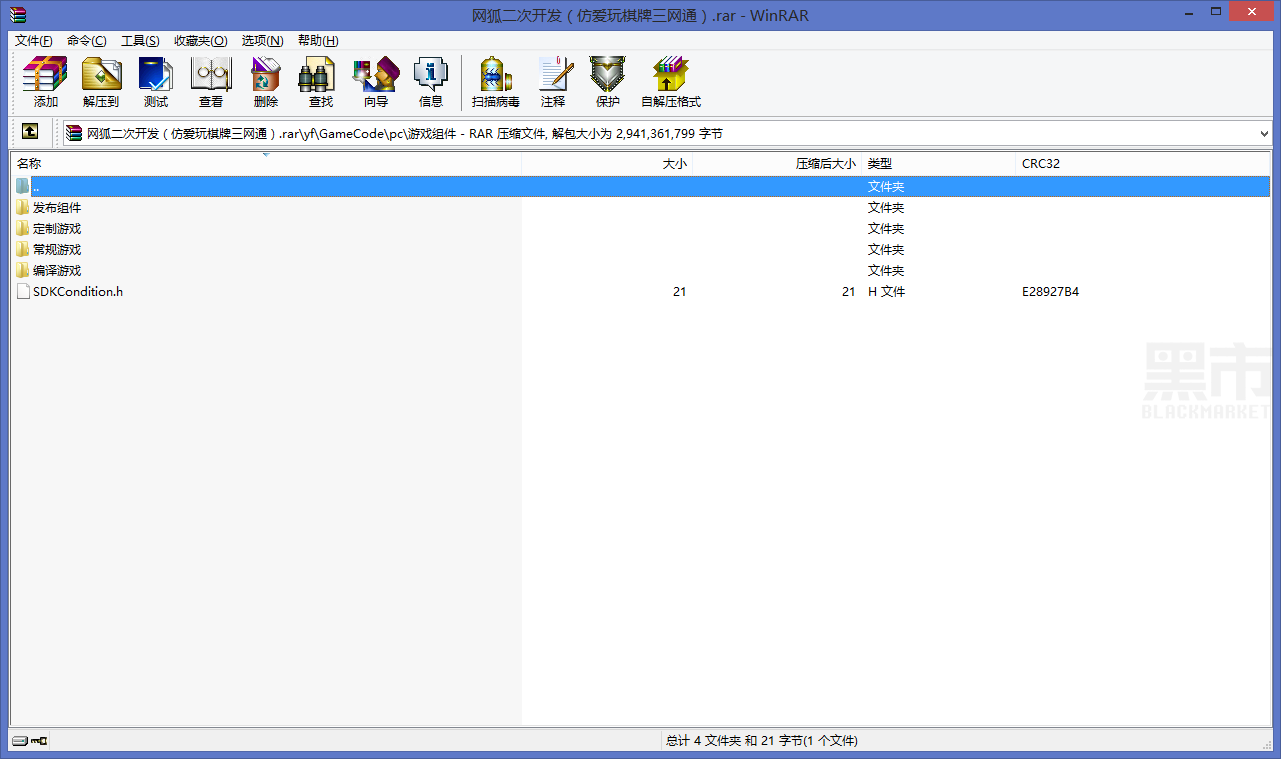Select the 常规游戏 folder icon

23,250
